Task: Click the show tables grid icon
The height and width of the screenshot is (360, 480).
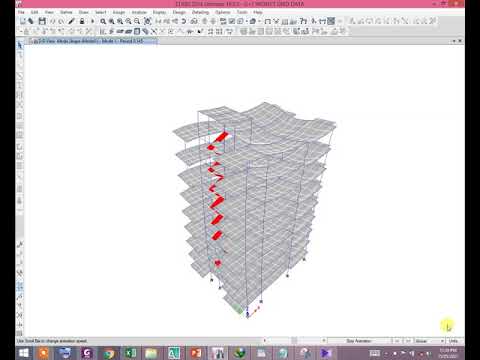Action: [x=331, y=21]
